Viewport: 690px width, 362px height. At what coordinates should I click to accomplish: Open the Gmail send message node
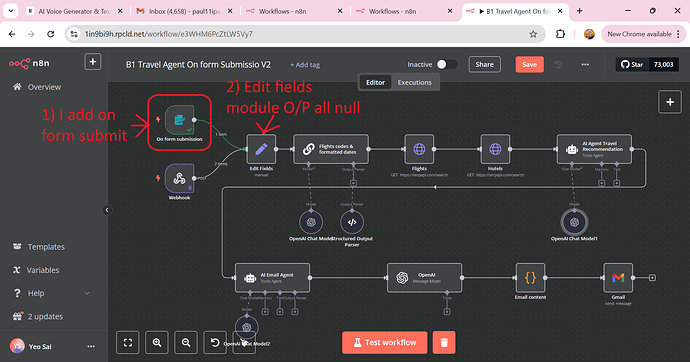click(x=618, y=278)
